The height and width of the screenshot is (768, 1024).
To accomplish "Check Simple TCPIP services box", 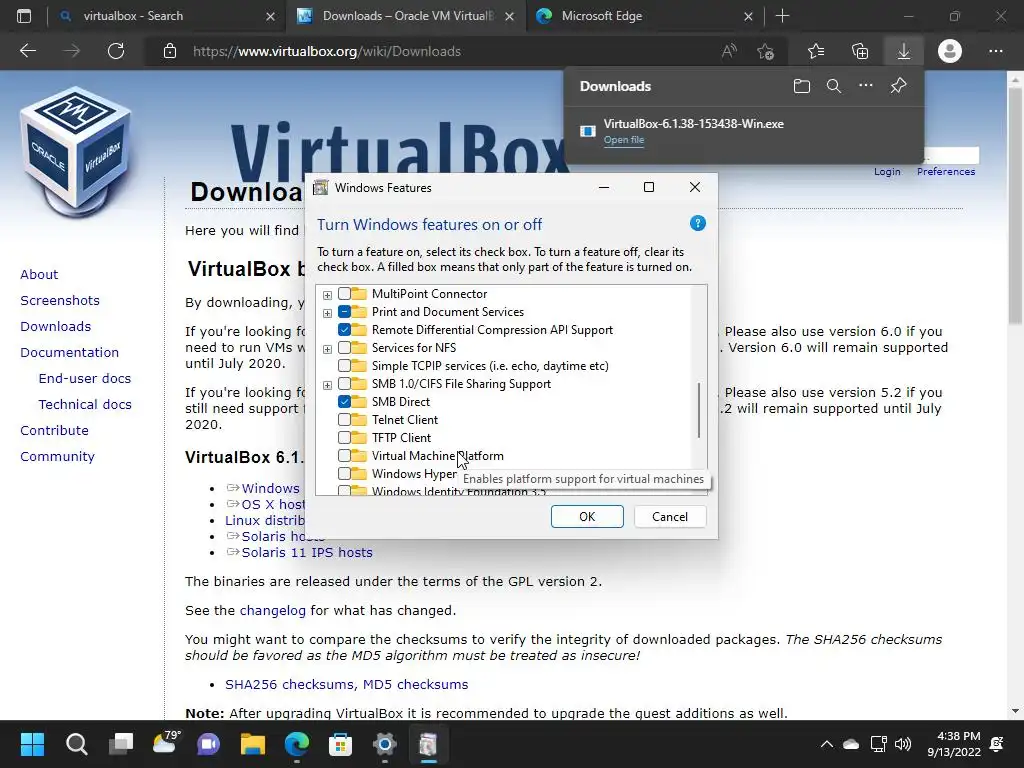I will pyautogui.click(x=344, y=366).
